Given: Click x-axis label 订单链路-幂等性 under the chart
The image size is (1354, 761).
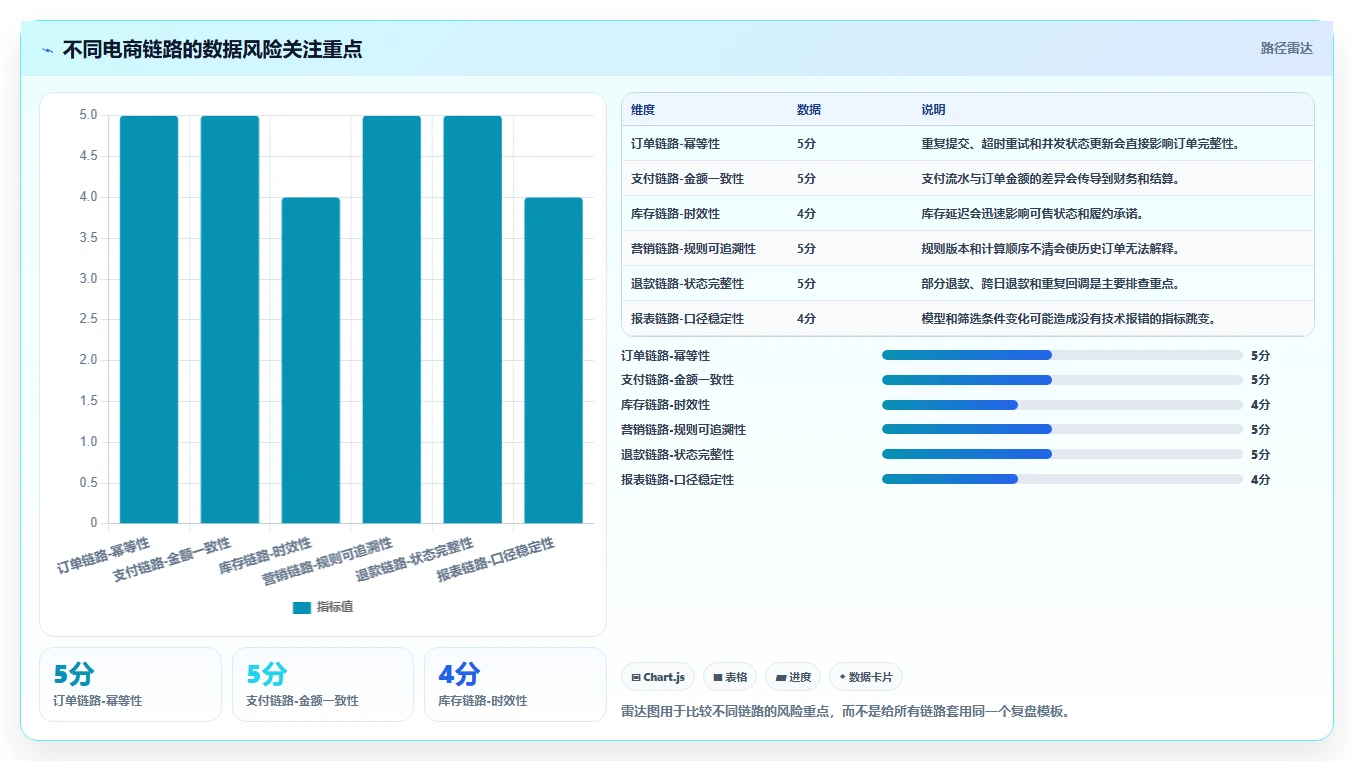Looking at the screenshot, I should click(104, 555).
